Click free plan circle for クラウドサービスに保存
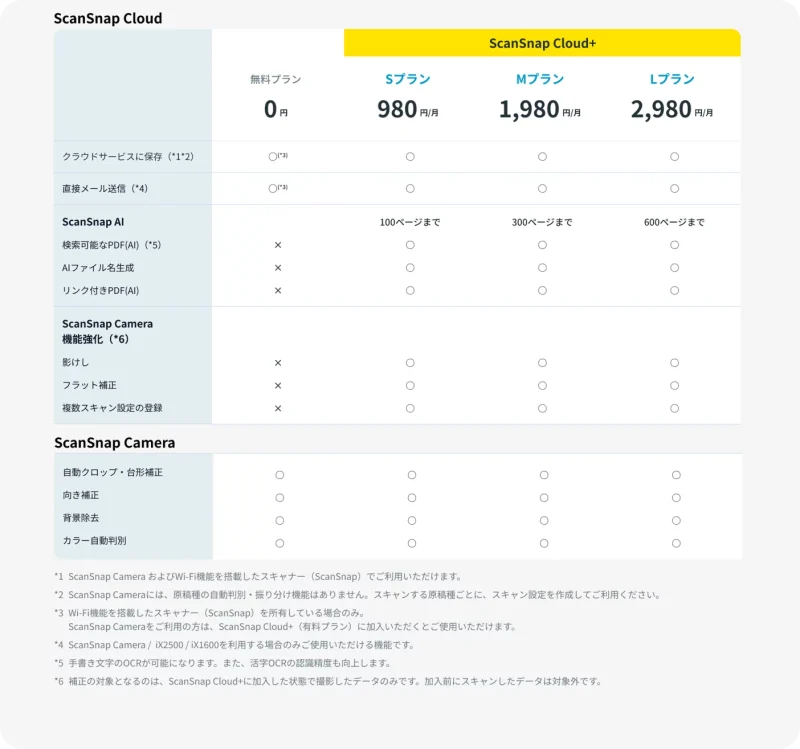 point(273,157)
